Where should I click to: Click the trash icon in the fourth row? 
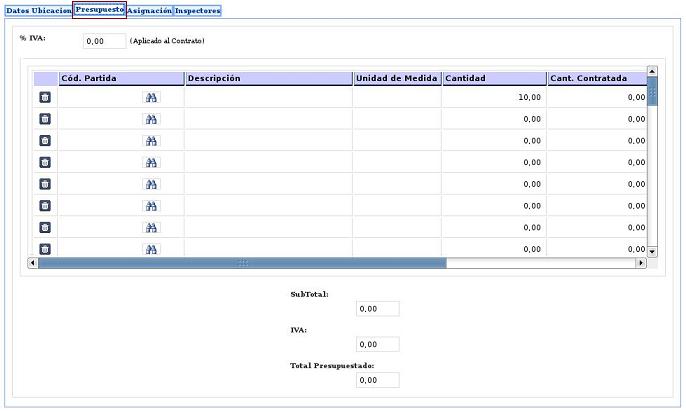(x=45, y=162)
